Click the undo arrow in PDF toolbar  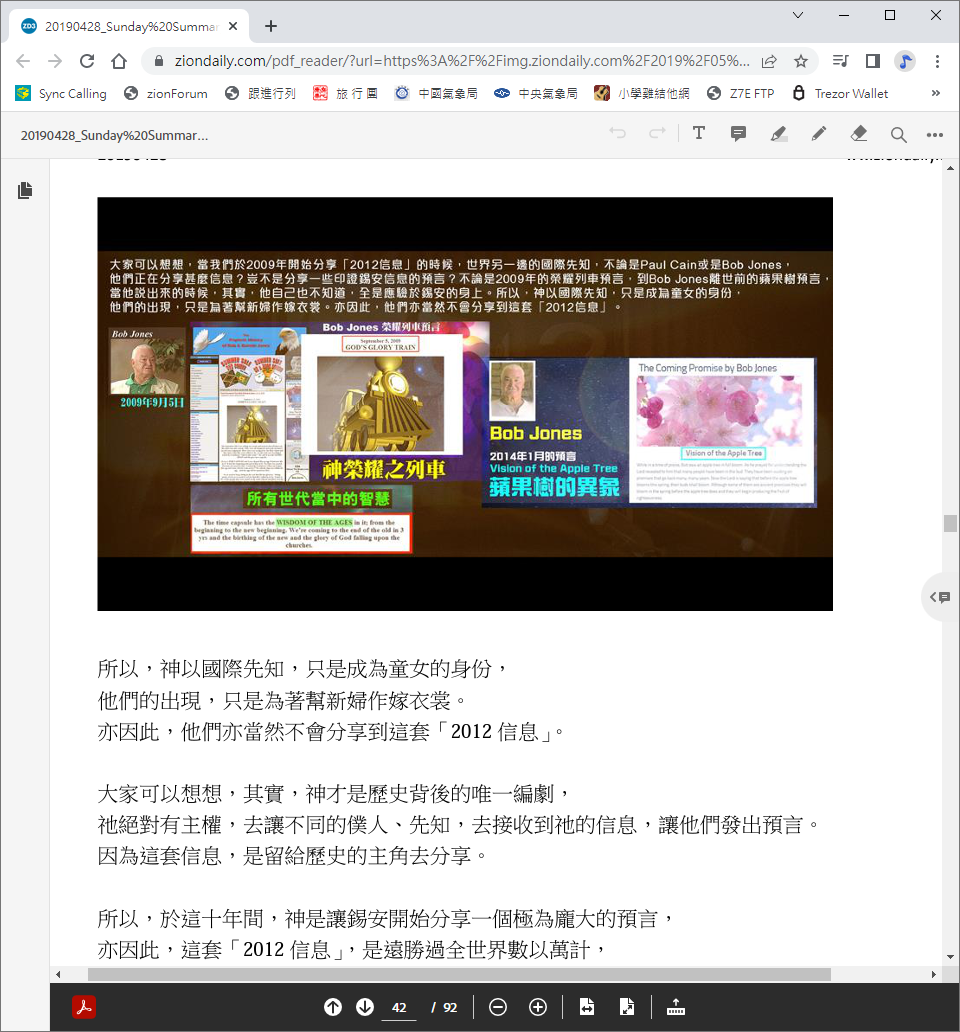pyautogui.click(x=617, y=134)
